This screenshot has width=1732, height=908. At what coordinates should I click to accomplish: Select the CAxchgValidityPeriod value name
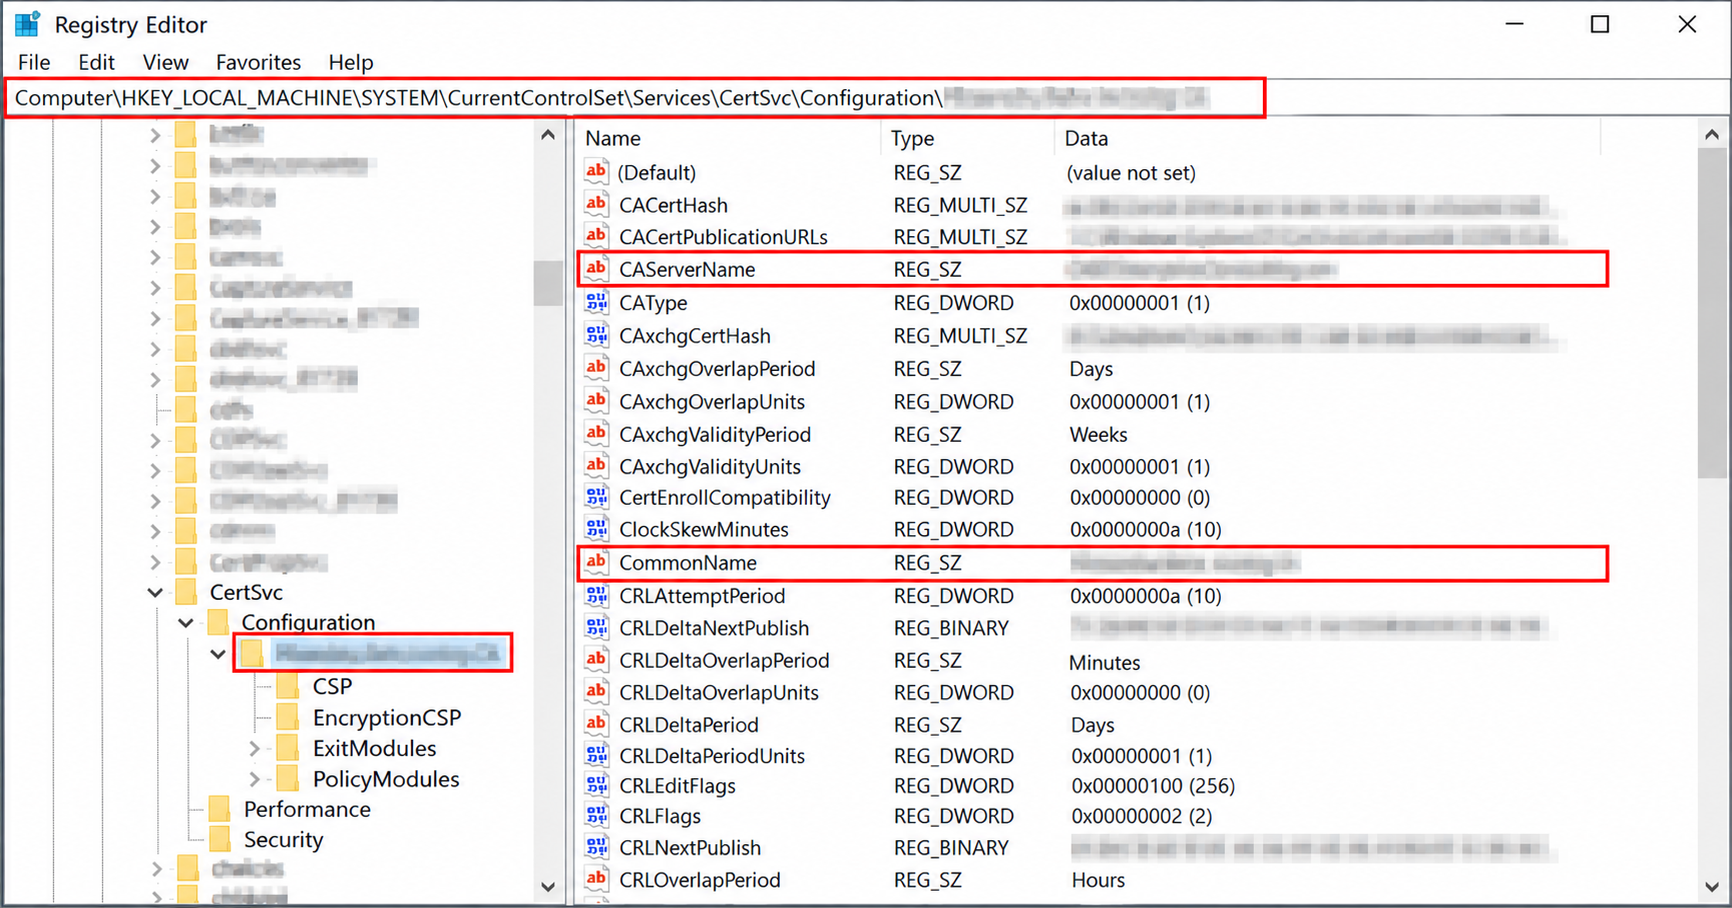[x=715, y=434]
